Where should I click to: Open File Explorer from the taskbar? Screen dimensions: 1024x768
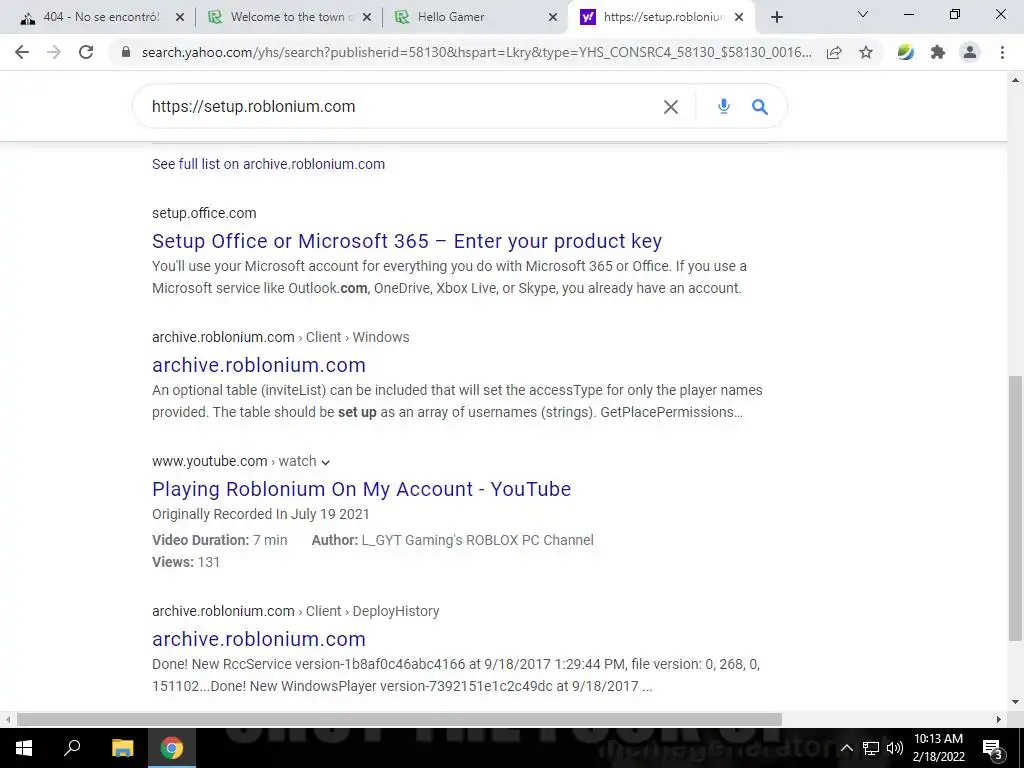pos(122,748)
